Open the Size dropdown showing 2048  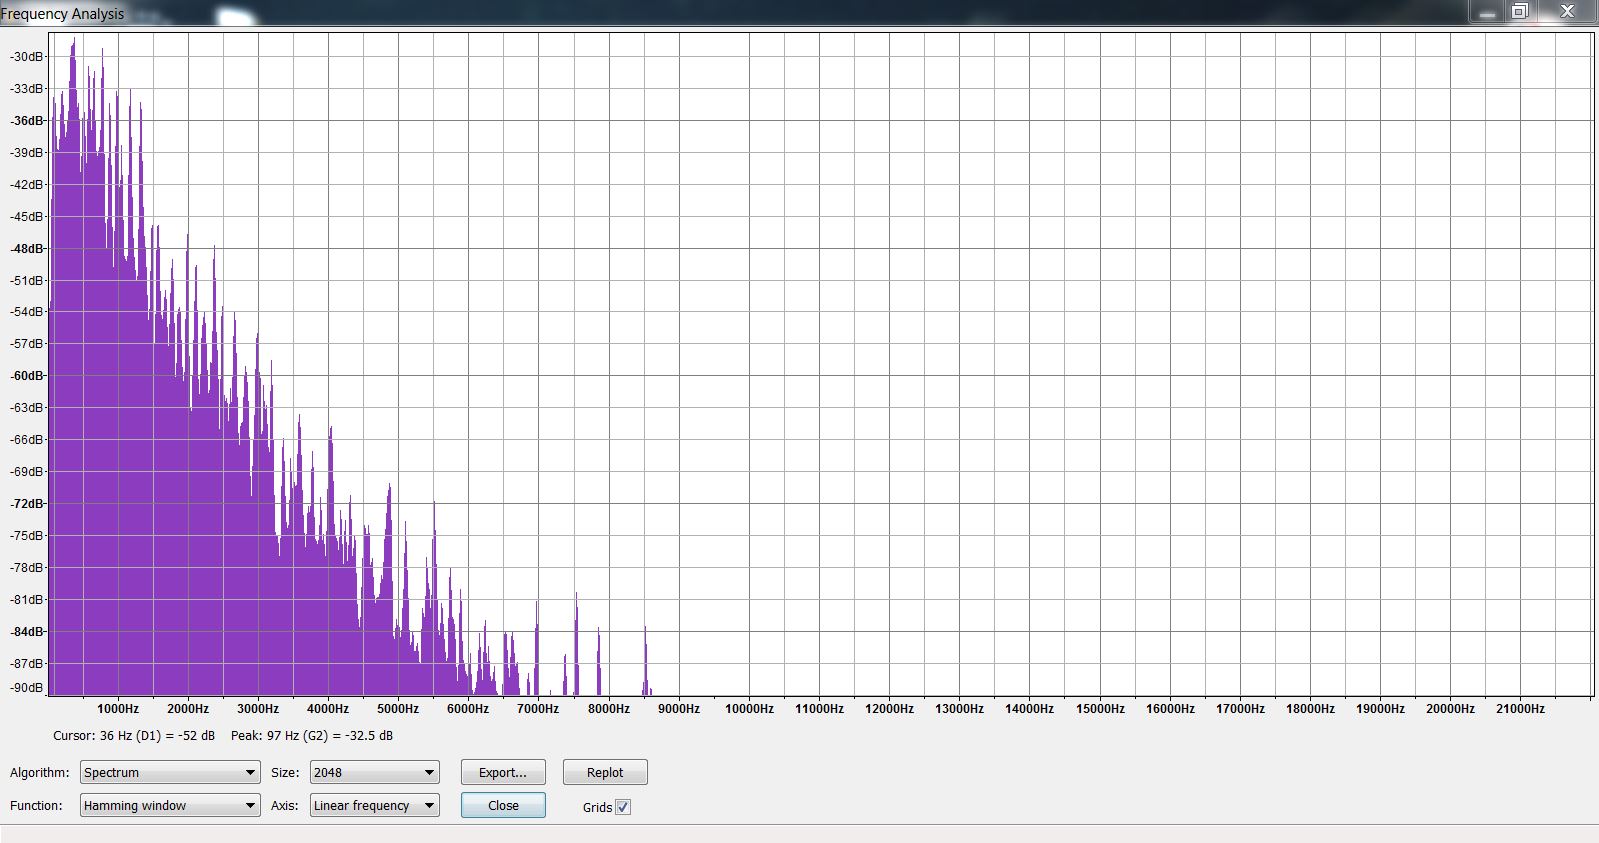(x=375, y=772)
